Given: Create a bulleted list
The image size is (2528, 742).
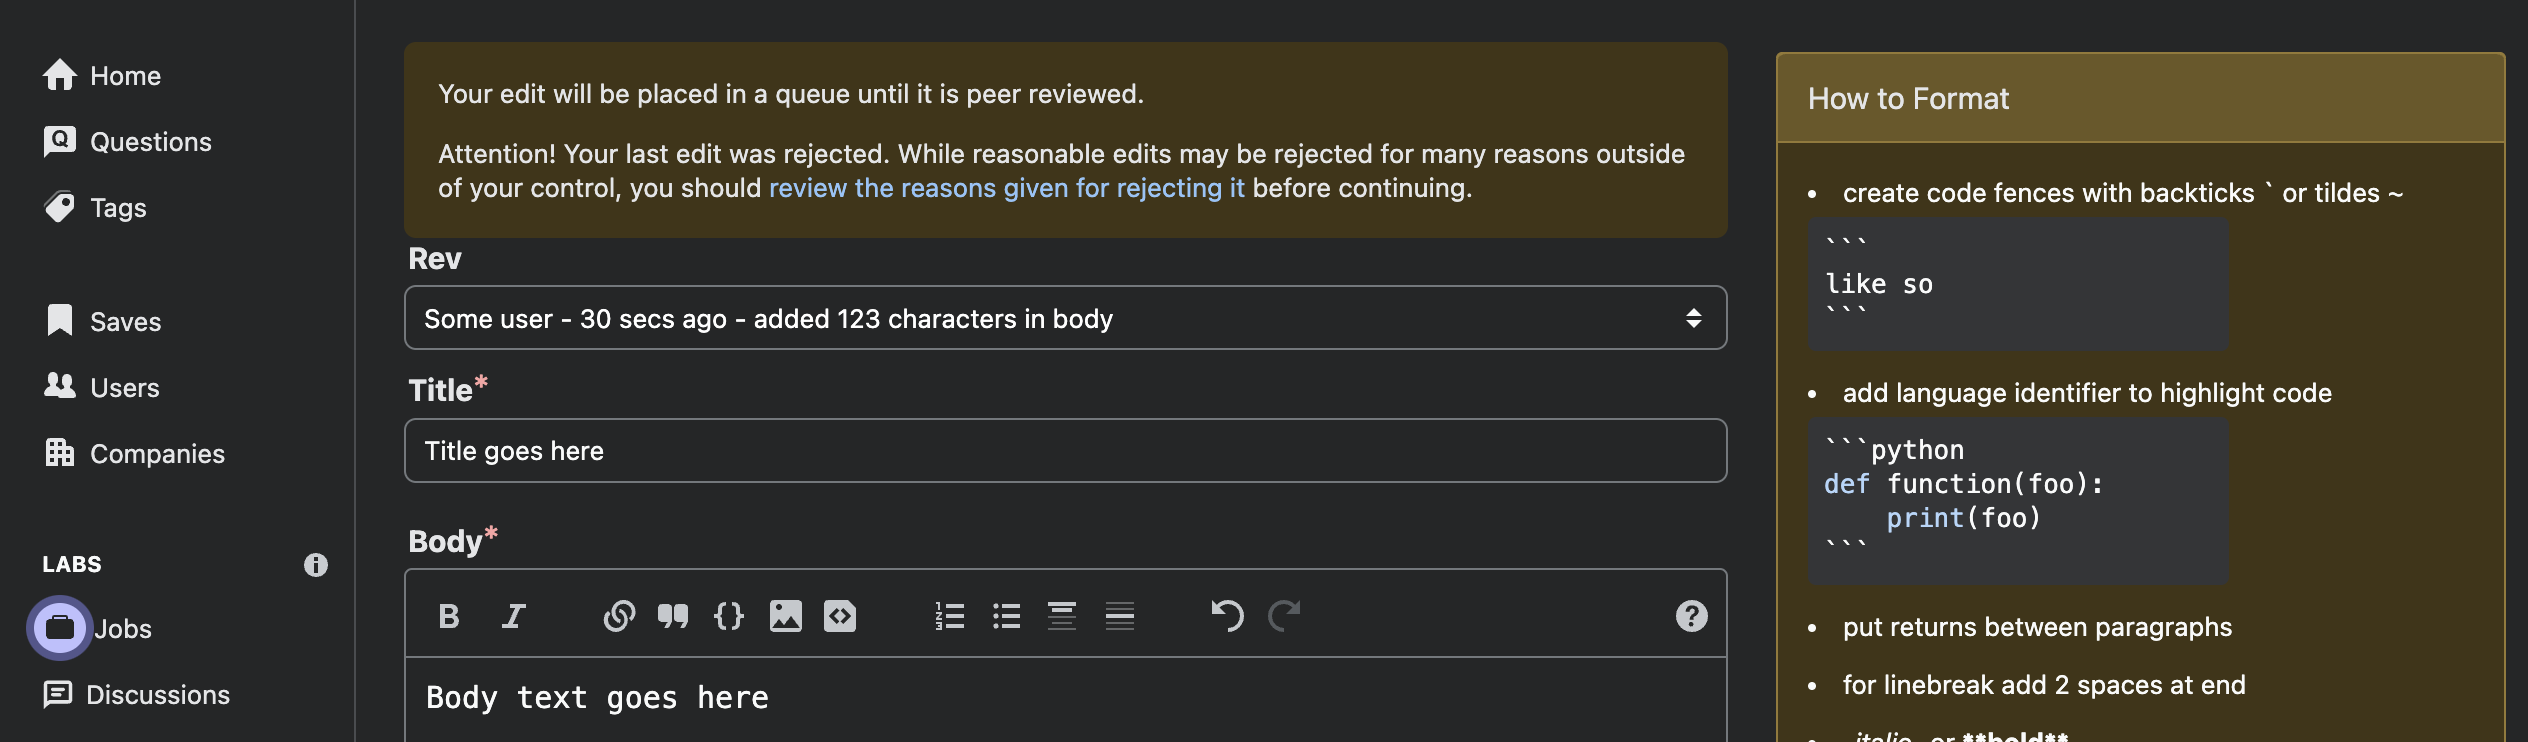Looking at the screenshot, I should click(1006, 616).
